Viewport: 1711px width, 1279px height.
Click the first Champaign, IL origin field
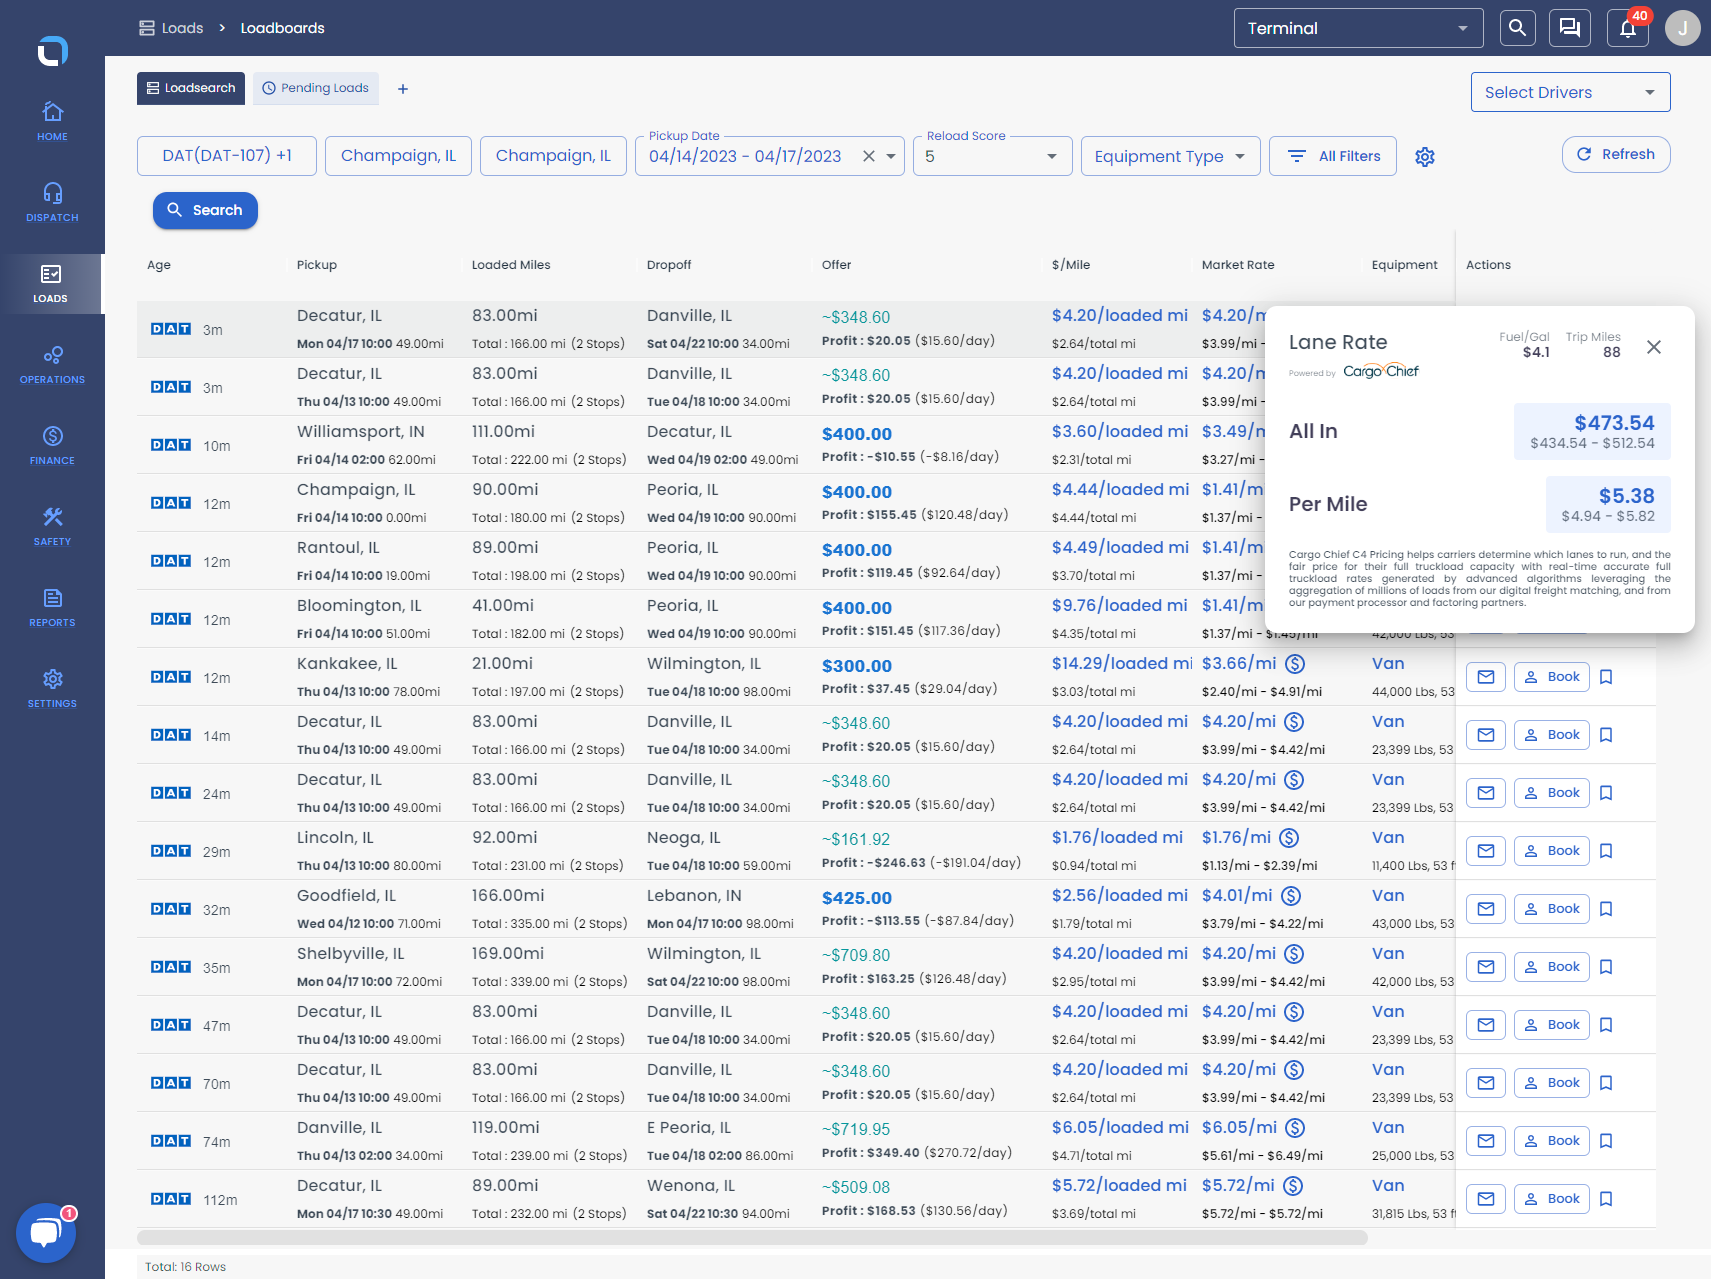click(x=398, y=156)
